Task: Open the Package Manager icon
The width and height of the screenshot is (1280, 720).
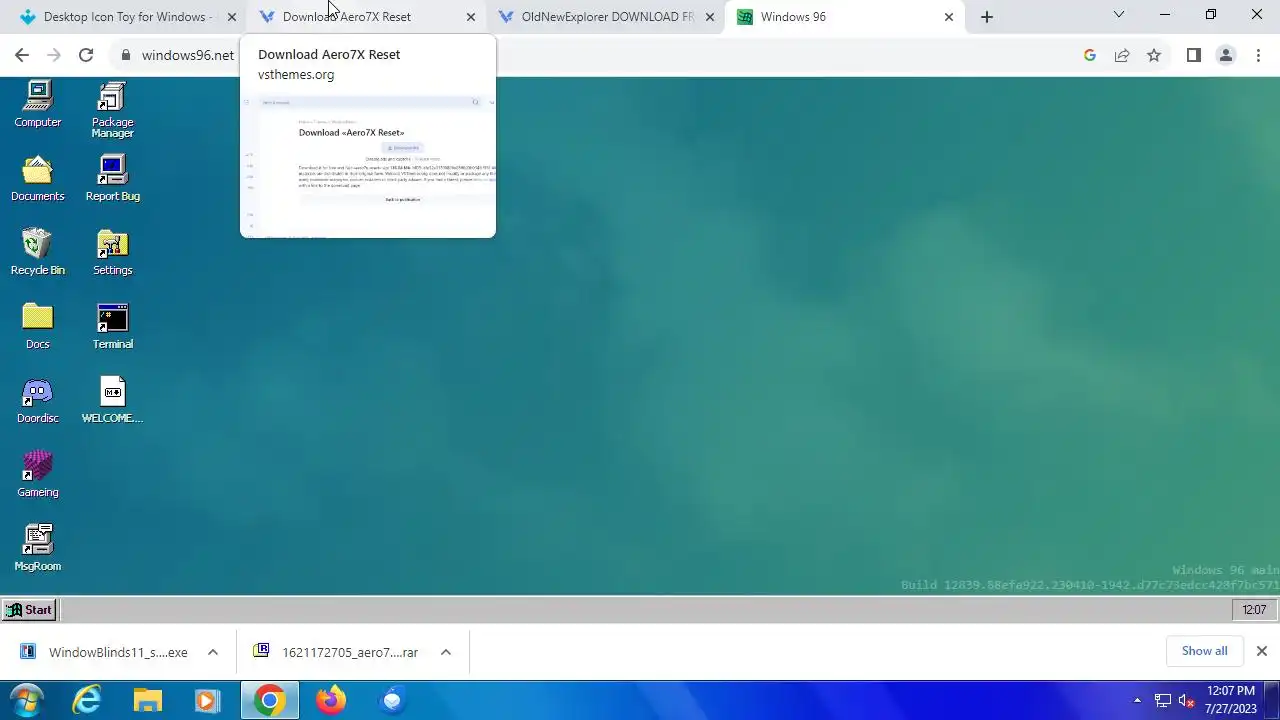Action: (x=112, y=110)
